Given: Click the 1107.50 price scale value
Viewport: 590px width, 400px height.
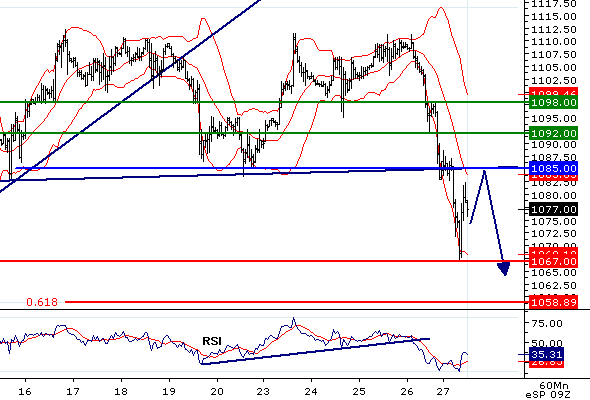Looking at the screenshot, I should click(x=553, y=55).
